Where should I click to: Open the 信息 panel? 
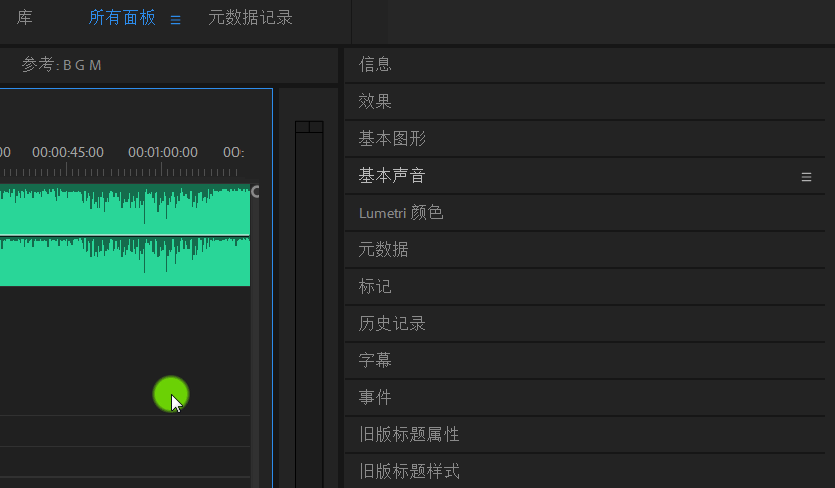click(x=585, y=64)
